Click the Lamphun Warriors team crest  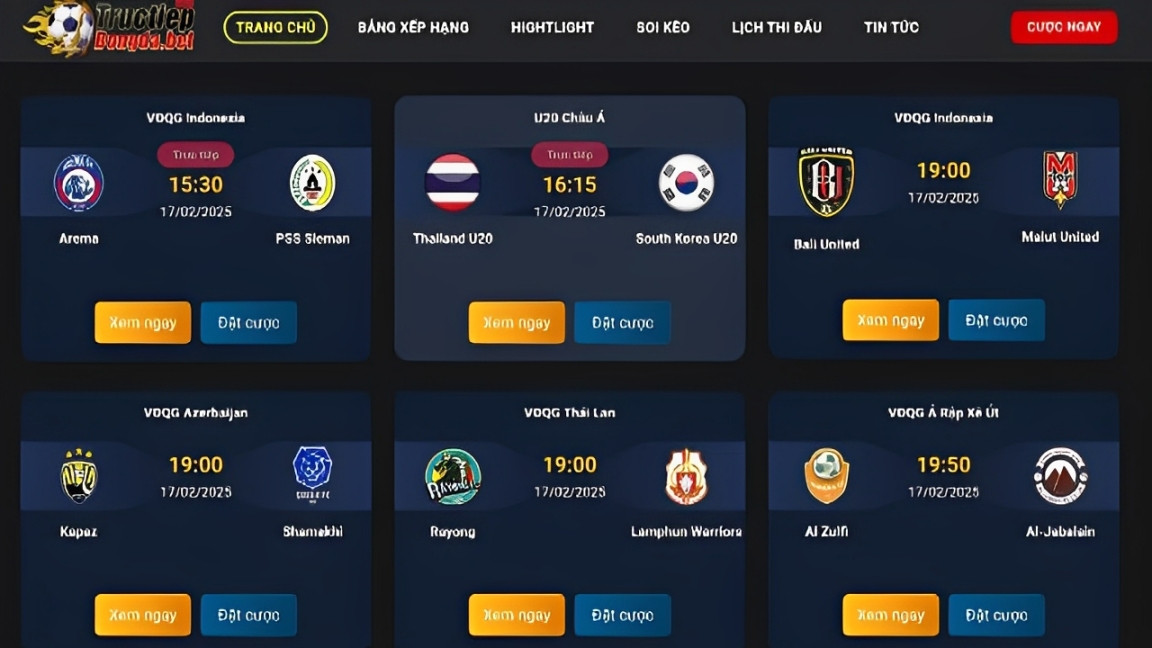[686, 477]
